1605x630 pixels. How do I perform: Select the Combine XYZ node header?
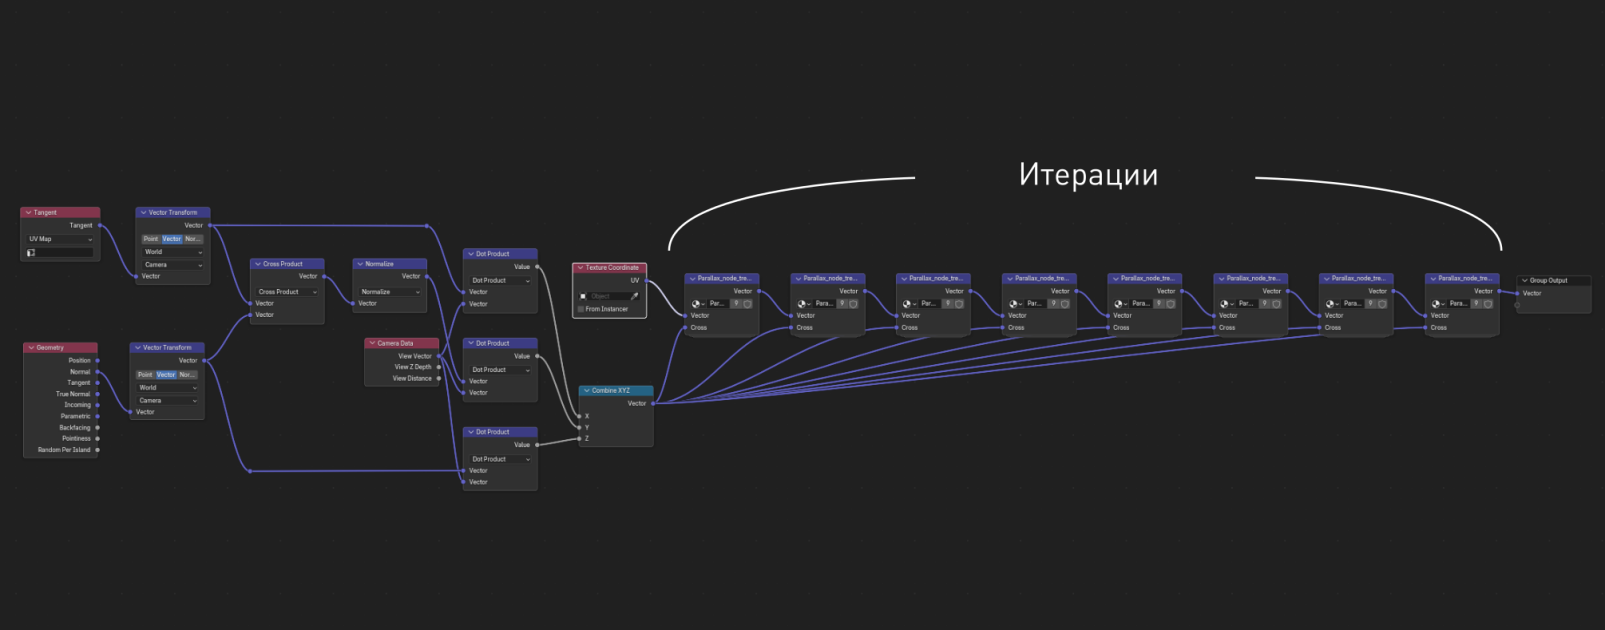pyautogui.click(x=616, y=390)
